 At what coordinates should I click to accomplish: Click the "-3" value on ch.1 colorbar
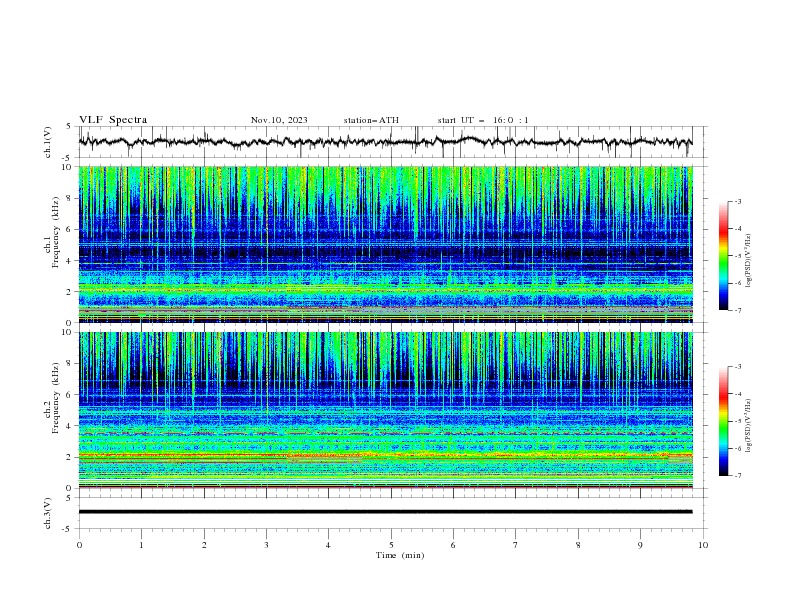pos(738,201)
